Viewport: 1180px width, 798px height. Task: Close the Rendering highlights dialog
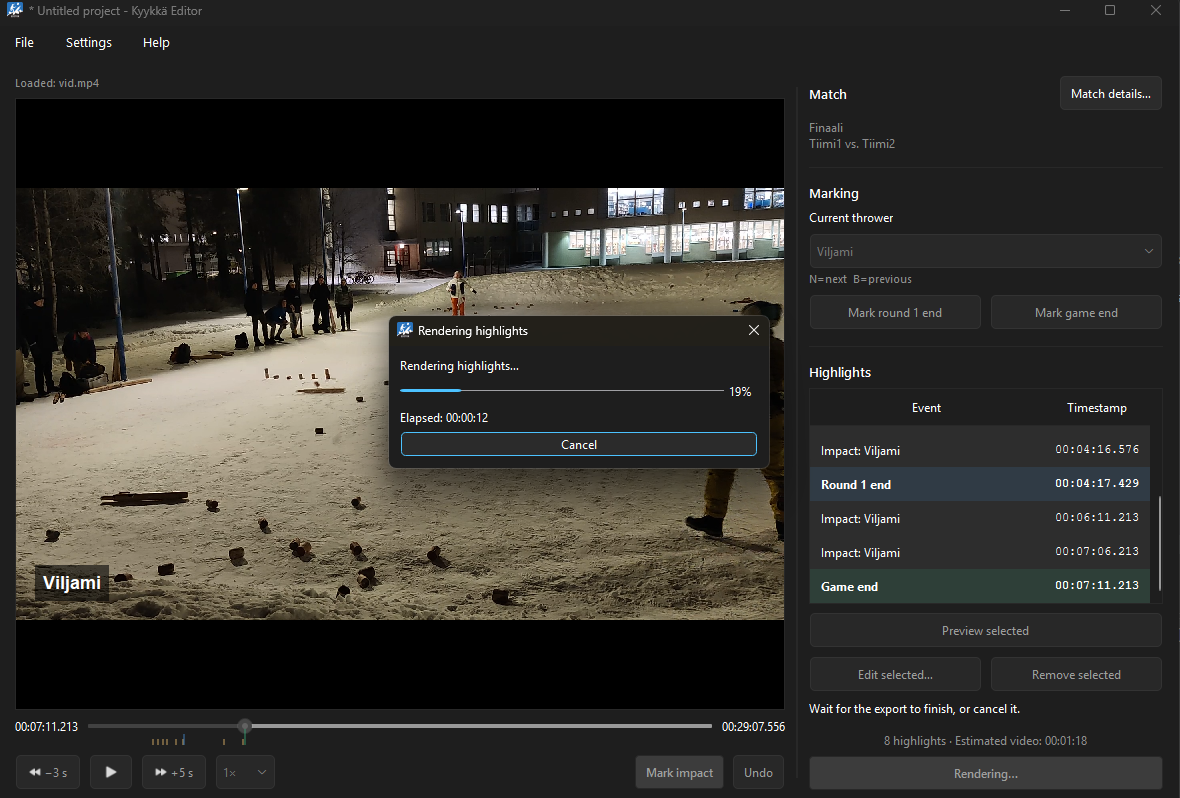point(753,330)
